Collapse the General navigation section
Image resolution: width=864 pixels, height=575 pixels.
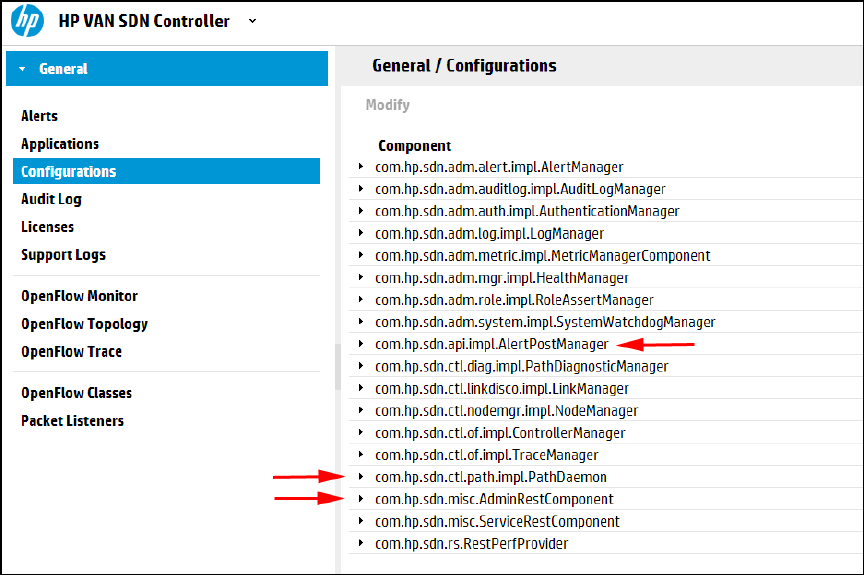click(22, 69)
